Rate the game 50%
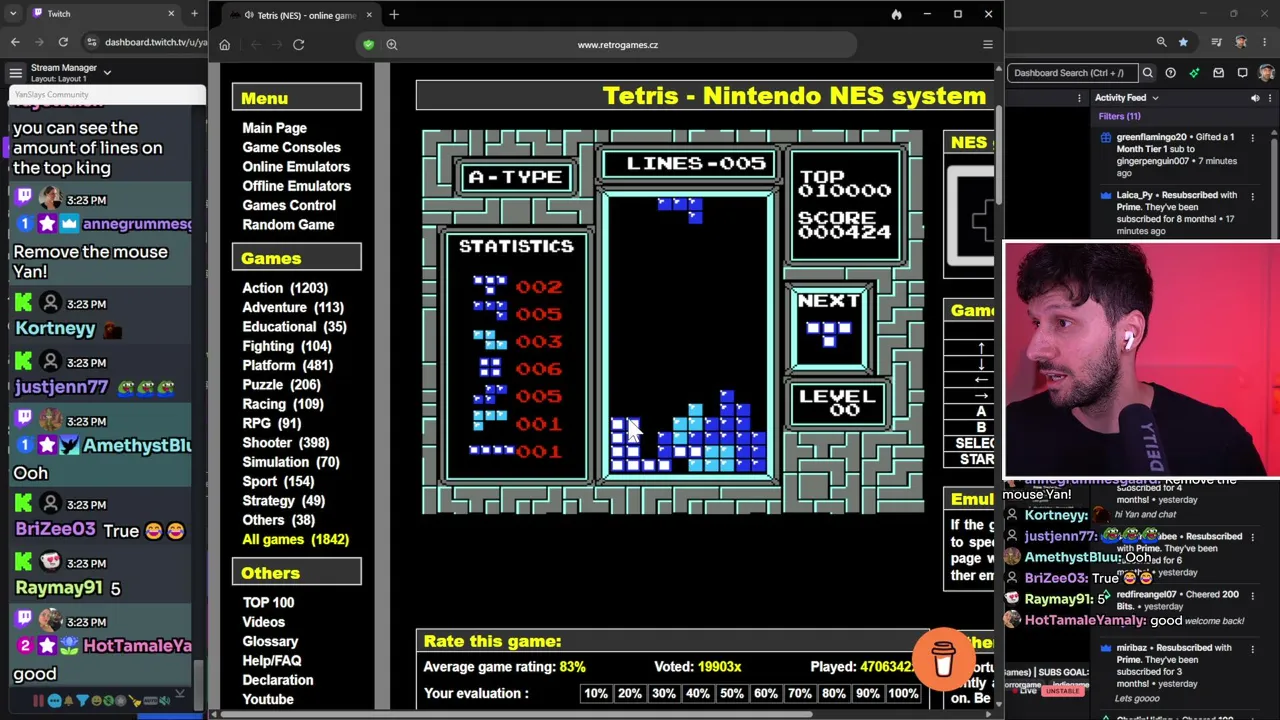 [x=732, y=694]
